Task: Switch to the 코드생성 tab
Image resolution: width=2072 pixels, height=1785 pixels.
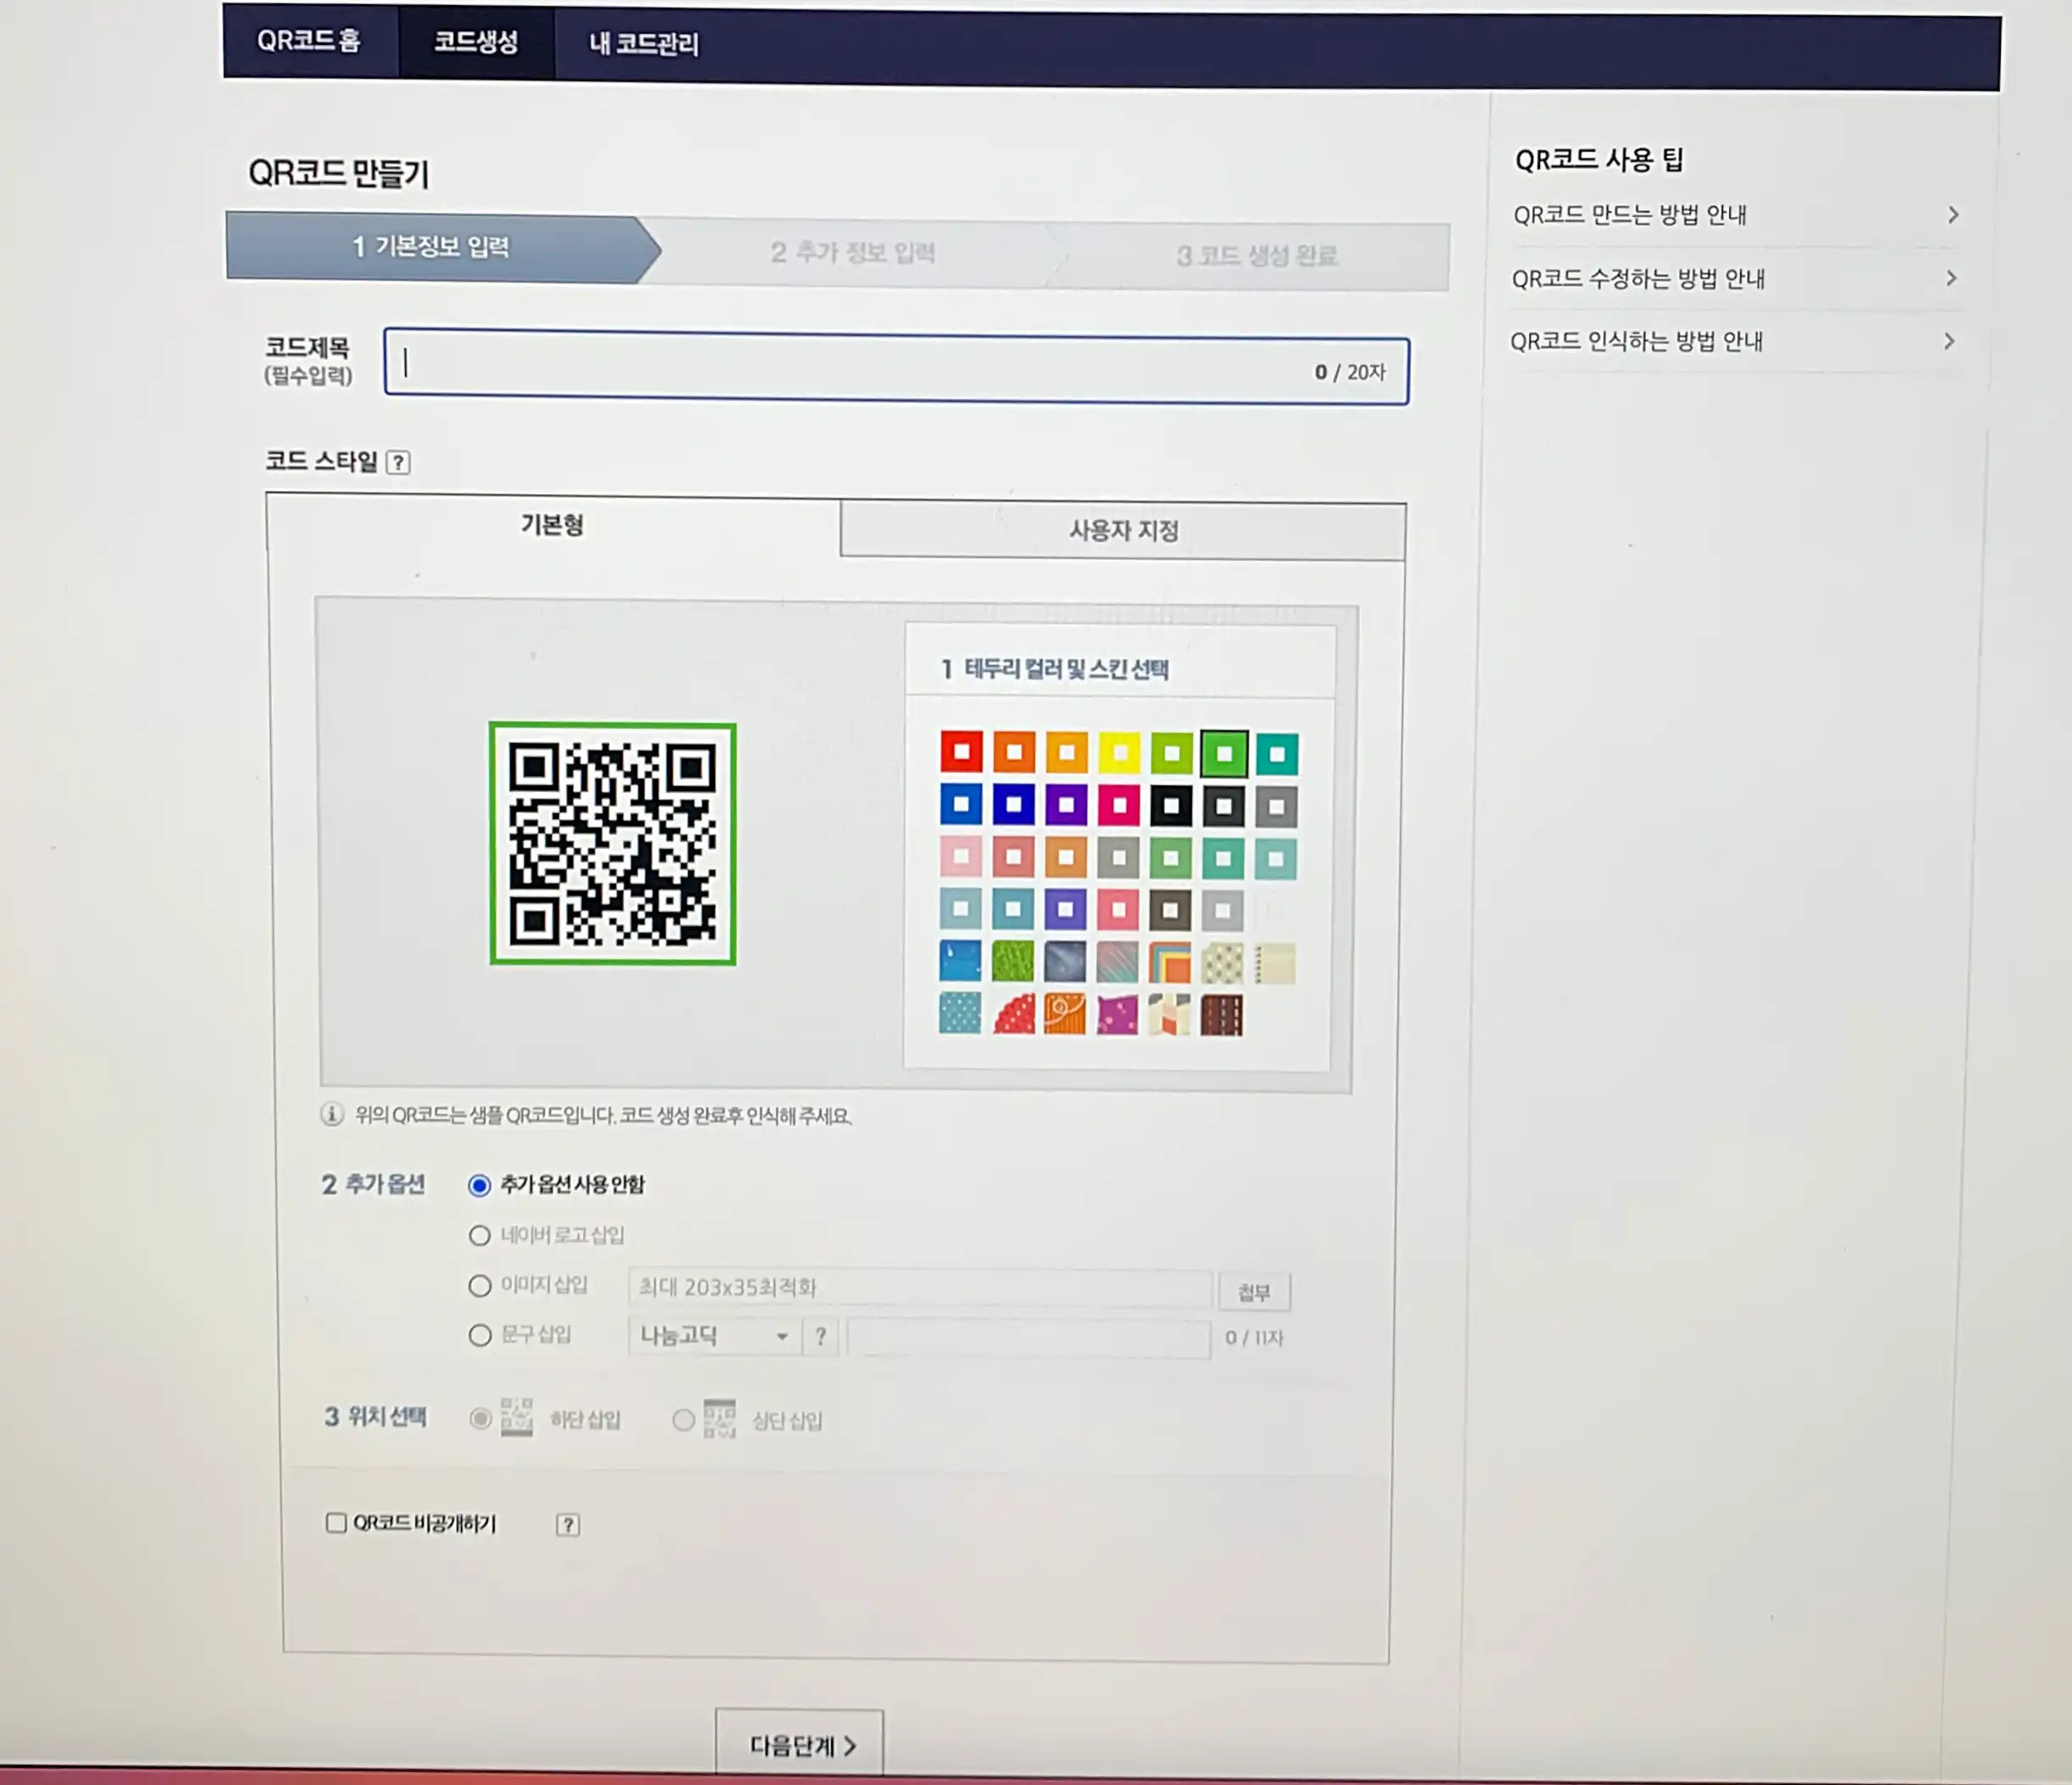Action: tap(476, 42)
